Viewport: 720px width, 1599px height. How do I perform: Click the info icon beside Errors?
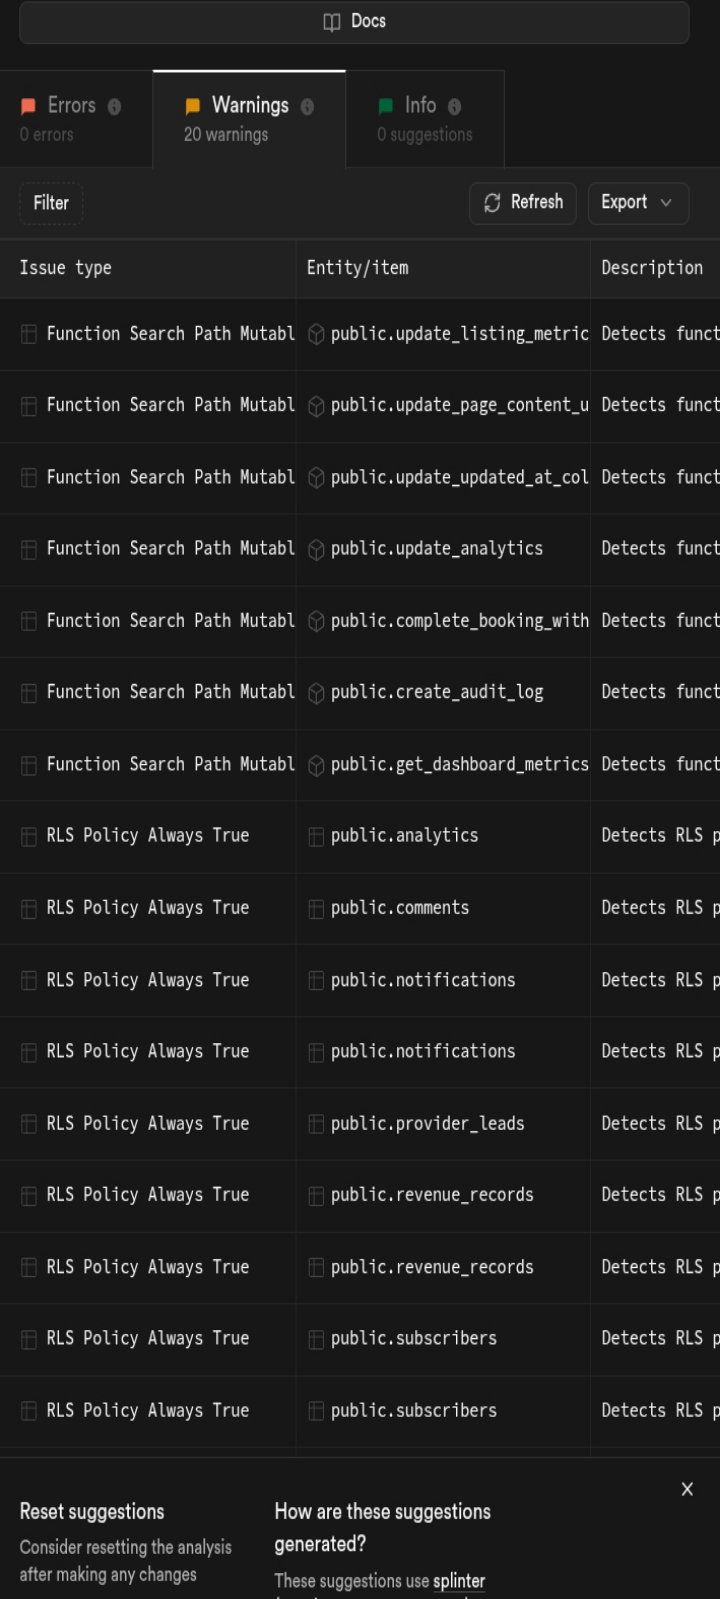point(114,107)
